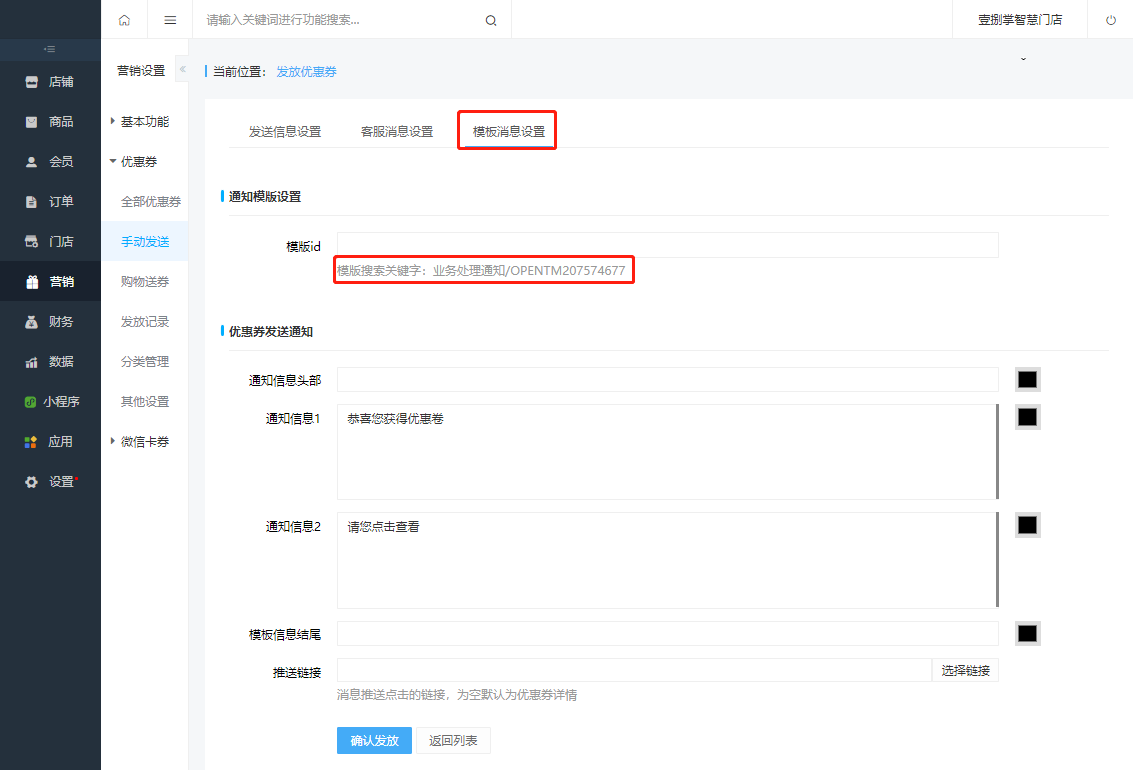Open 订单 in the left sidebar
The width and height of the screenshot is (1133, 770).
coord(50,202)
